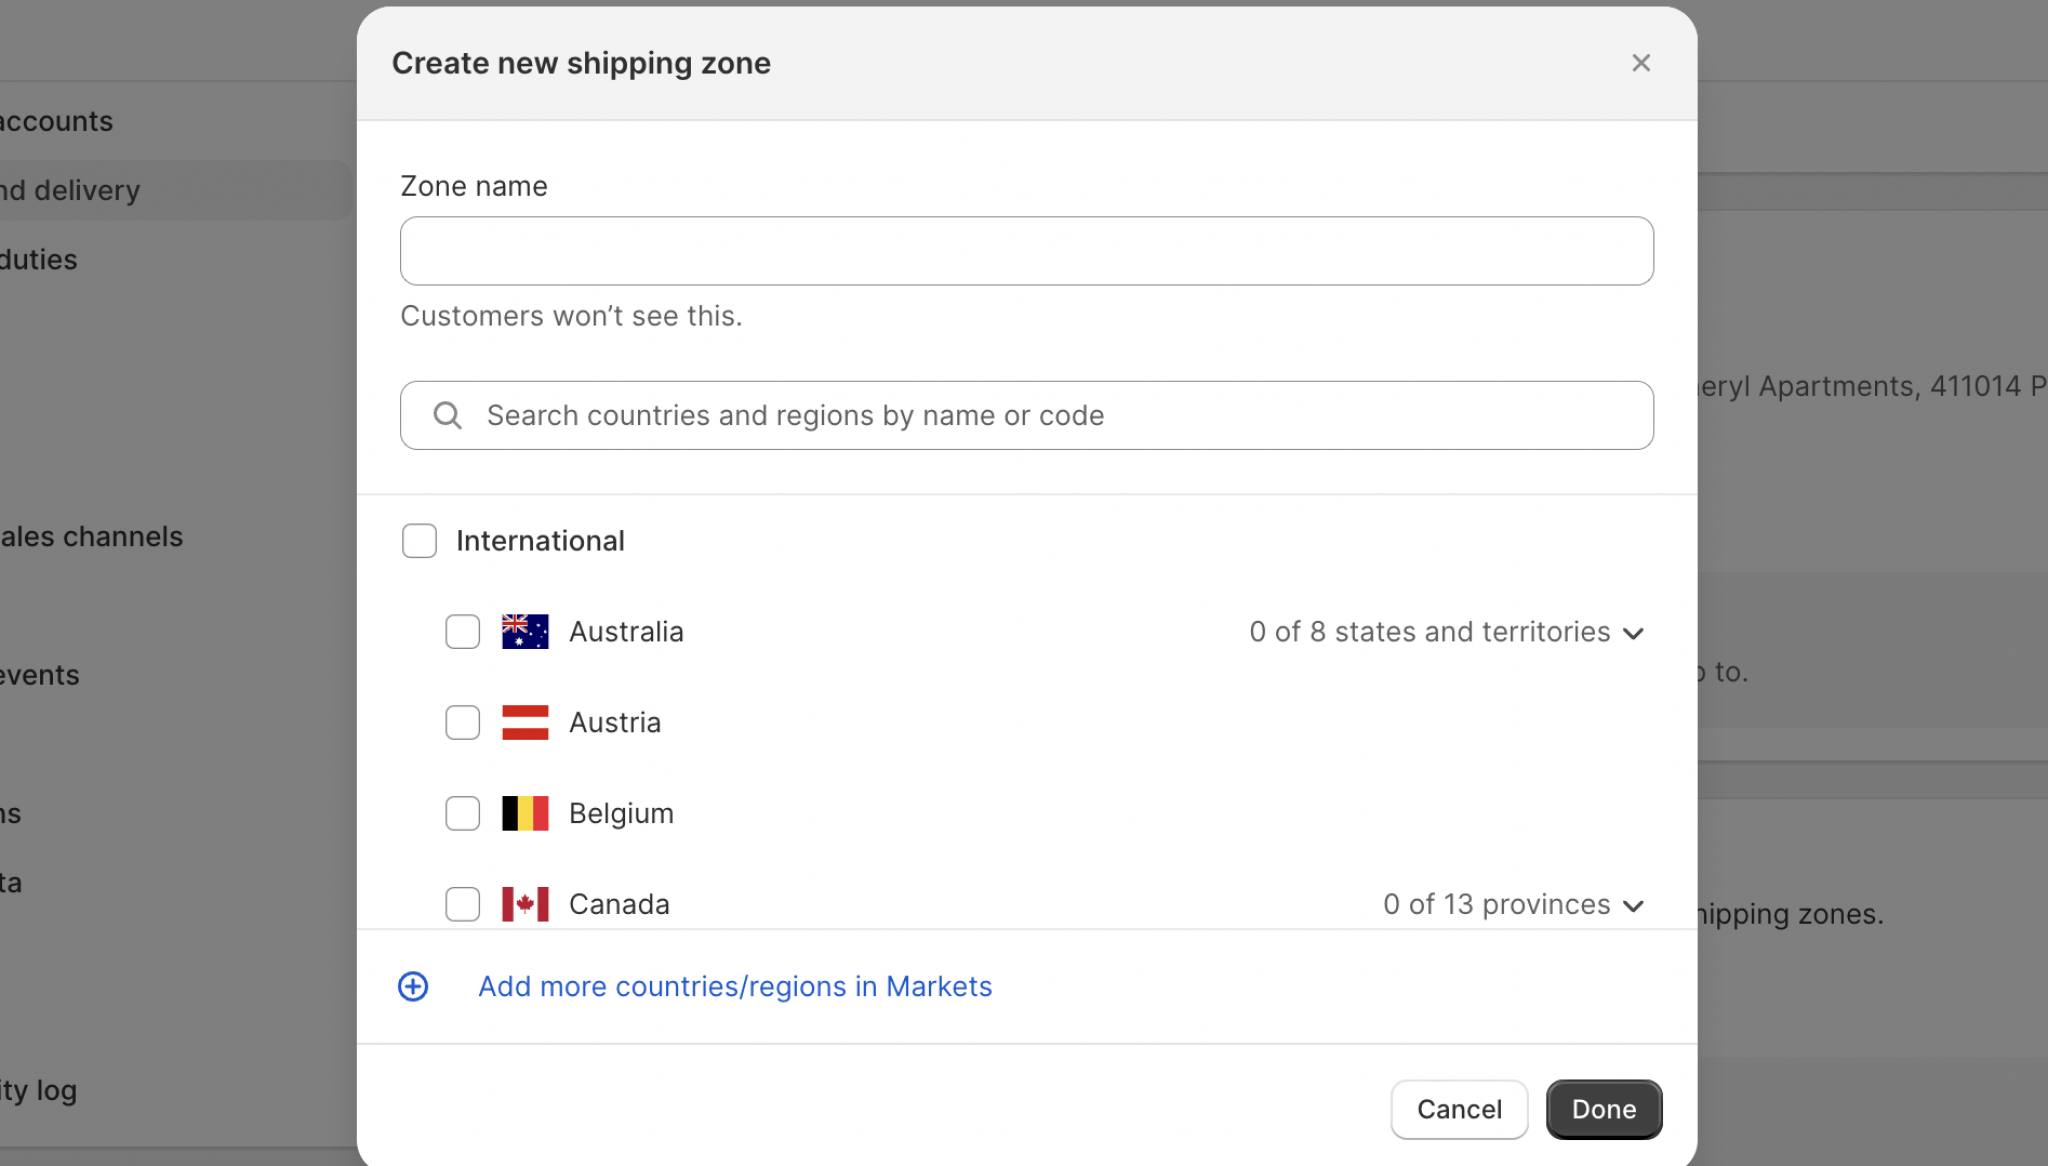Screen dimensions: 2048x1166
Task: Tick the Austria checkbox
Action: click(462, 722)
